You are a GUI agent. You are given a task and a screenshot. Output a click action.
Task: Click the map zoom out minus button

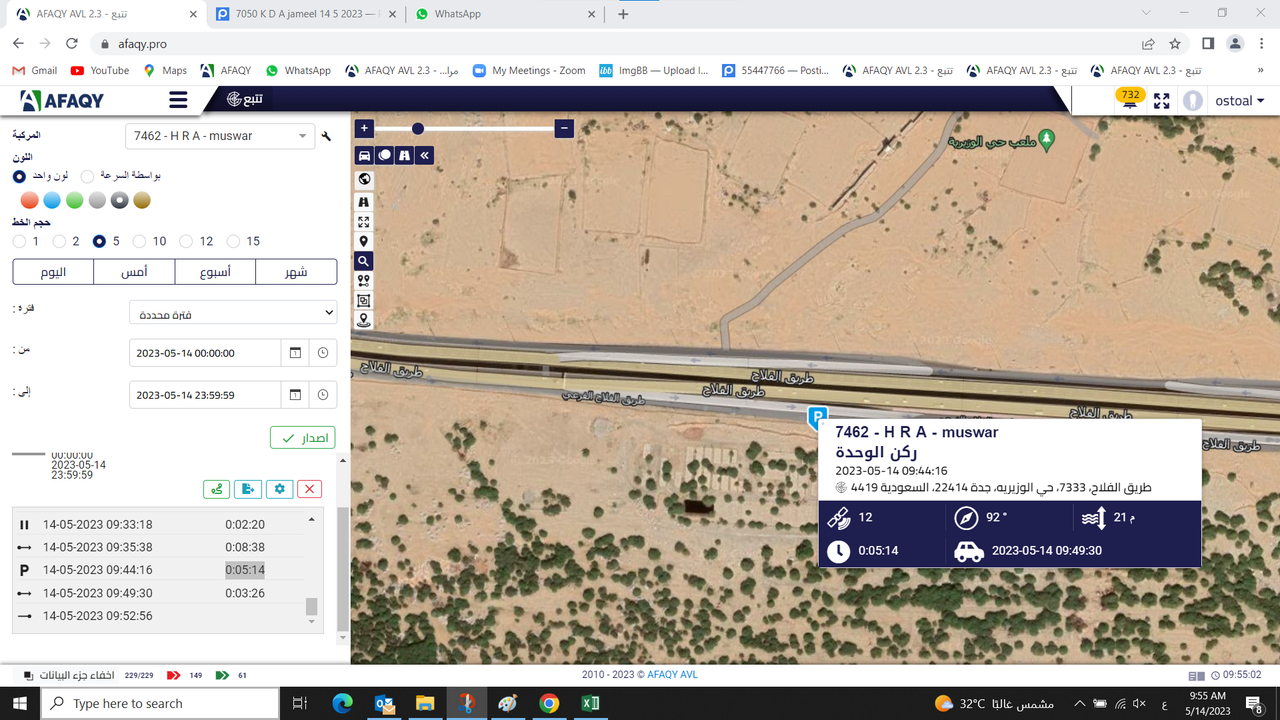564,128
